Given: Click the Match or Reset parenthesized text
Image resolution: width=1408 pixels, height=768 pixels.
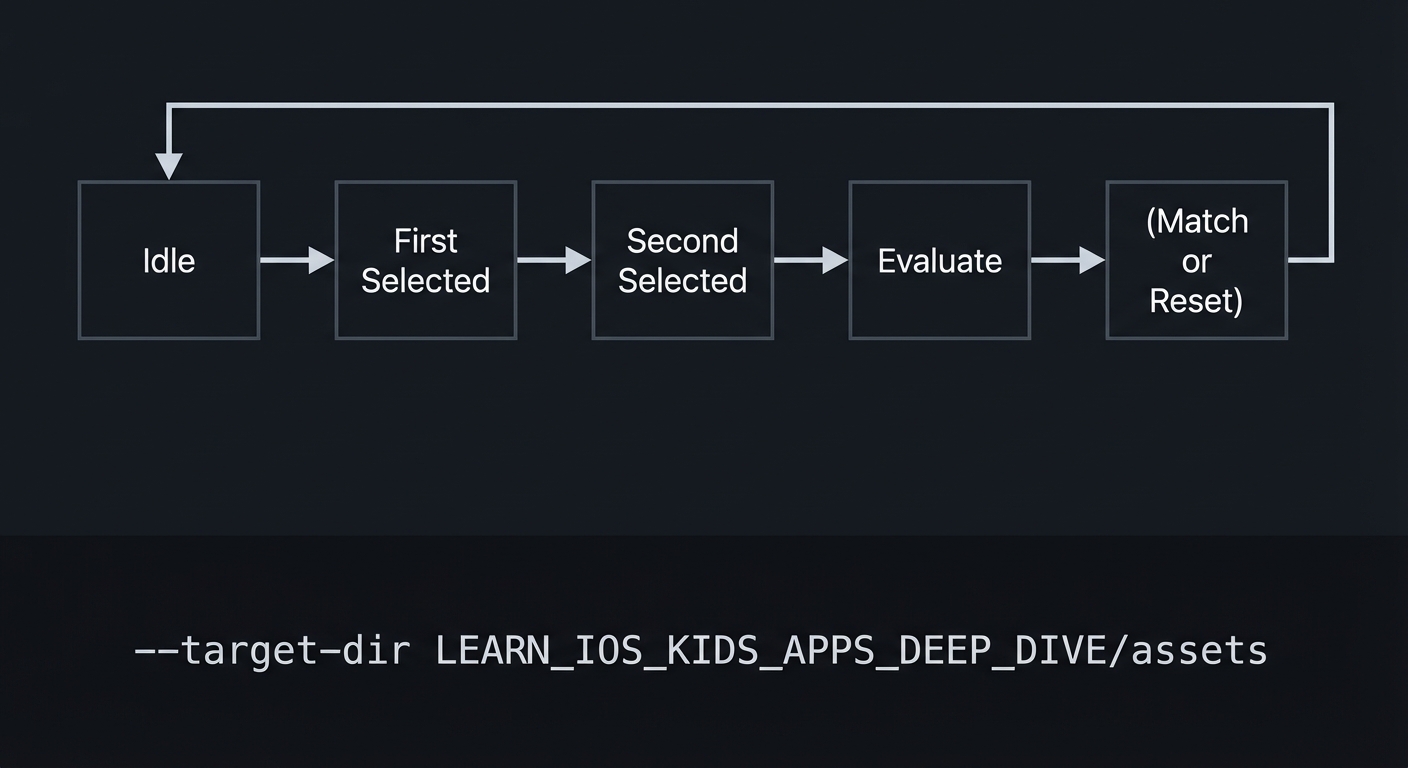Looking at the screenshot, I should click(x=1196, y=260).
